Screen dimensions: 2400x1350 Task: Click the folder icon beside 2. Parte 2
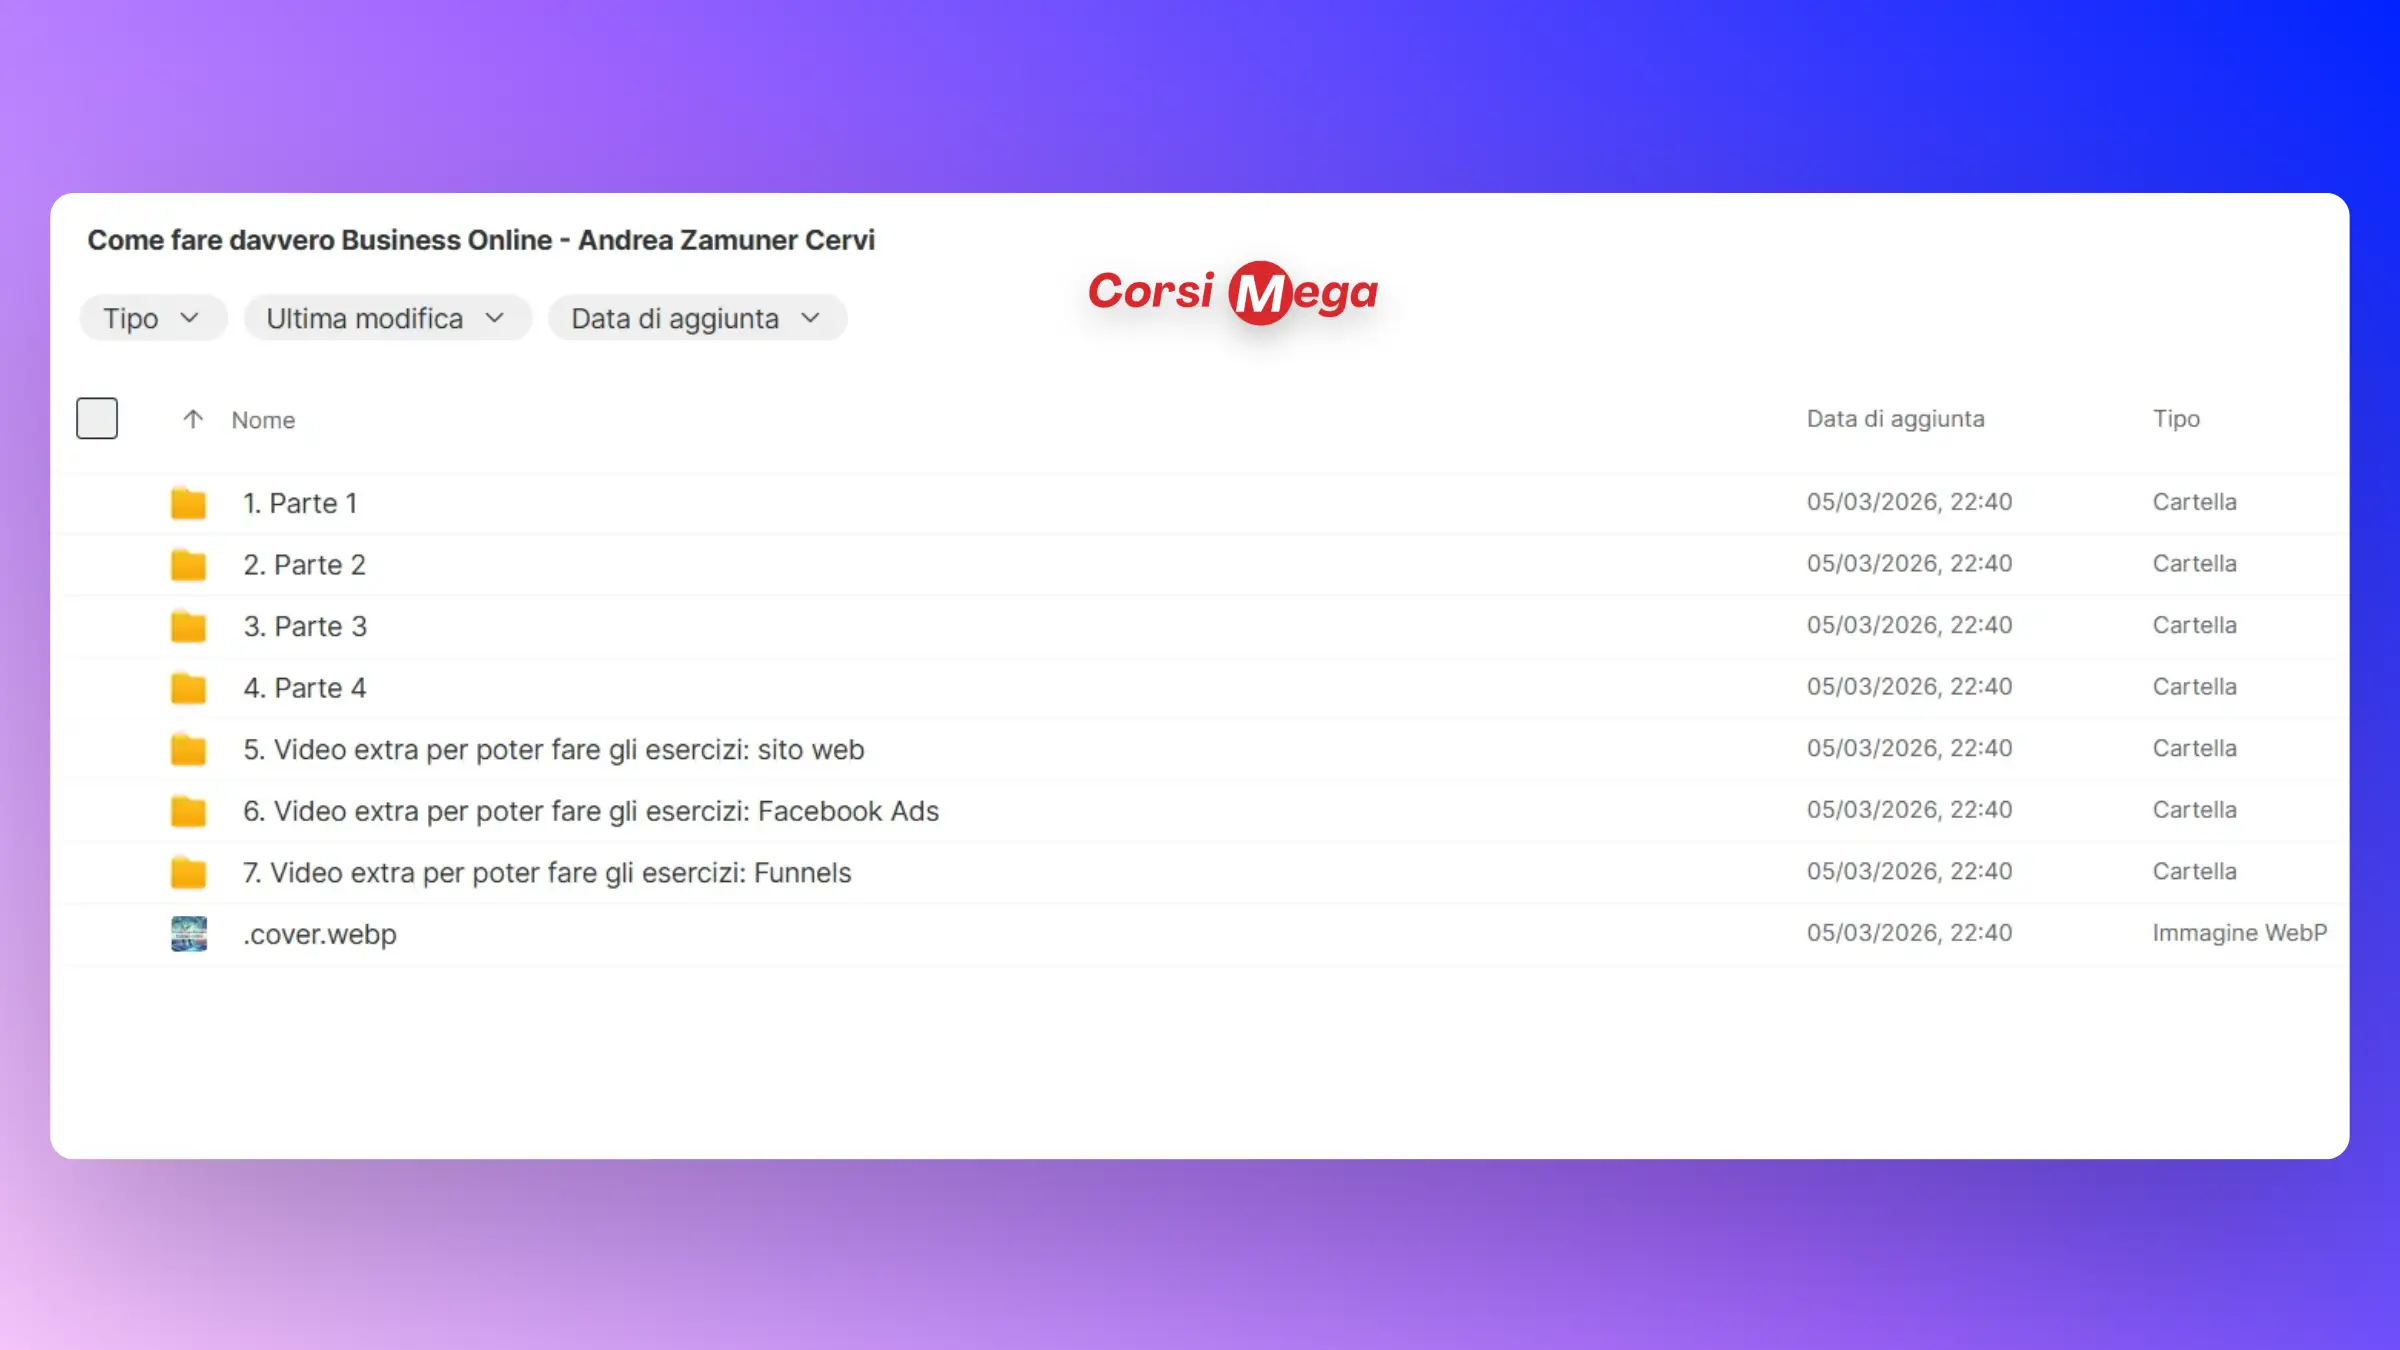[x=188, y=565]
